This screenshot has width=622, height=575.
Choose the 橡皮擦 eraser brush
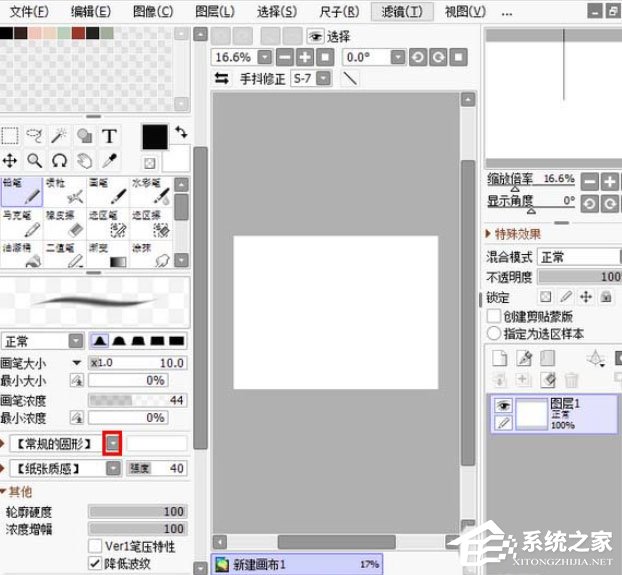[x=65, y=224]
